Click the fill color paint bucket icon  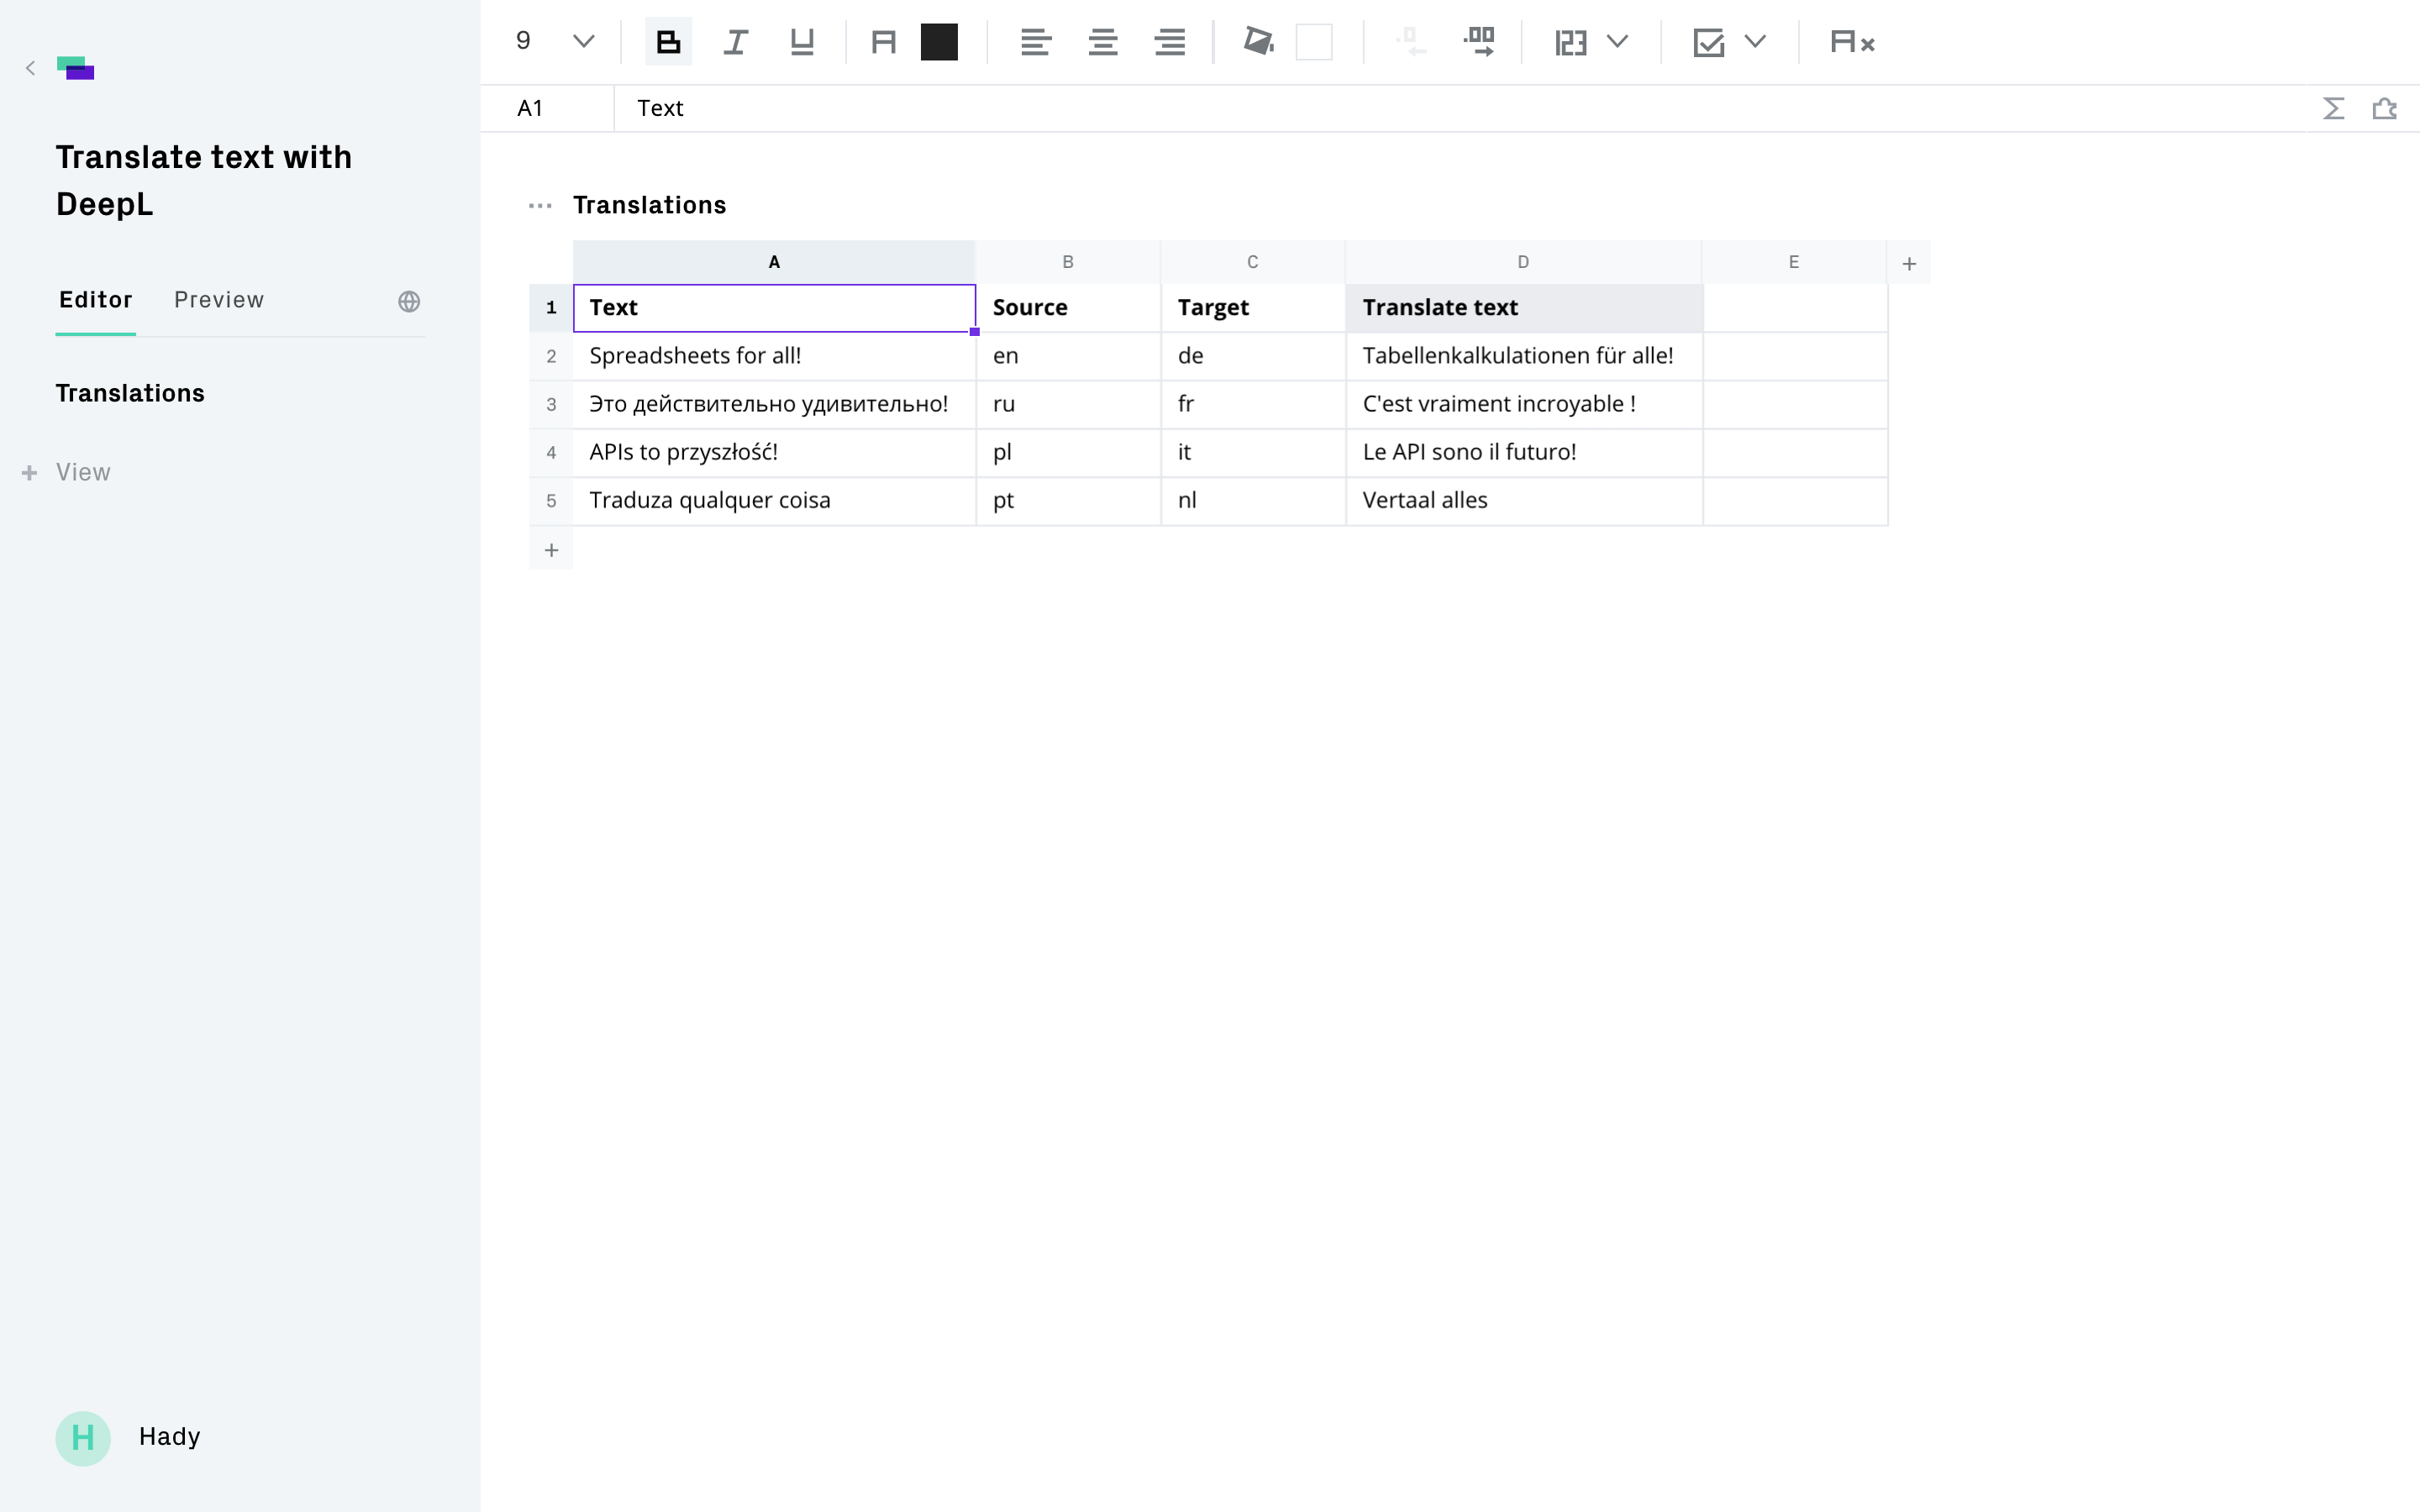(1258, 42)
